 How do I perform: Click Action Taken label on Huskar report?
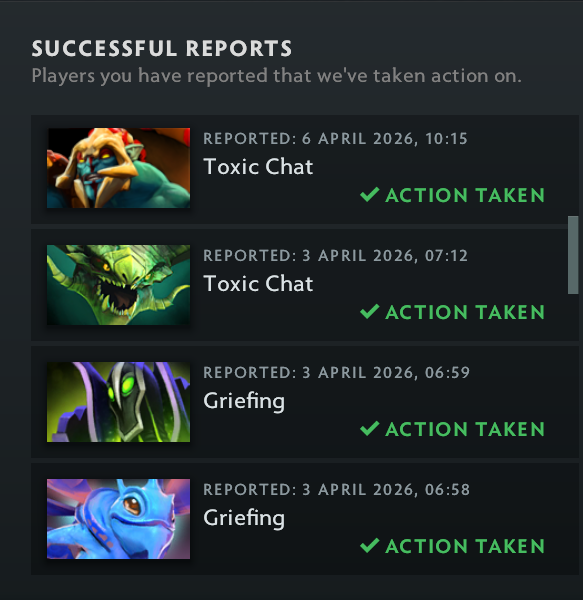click(x=465, y=195)
